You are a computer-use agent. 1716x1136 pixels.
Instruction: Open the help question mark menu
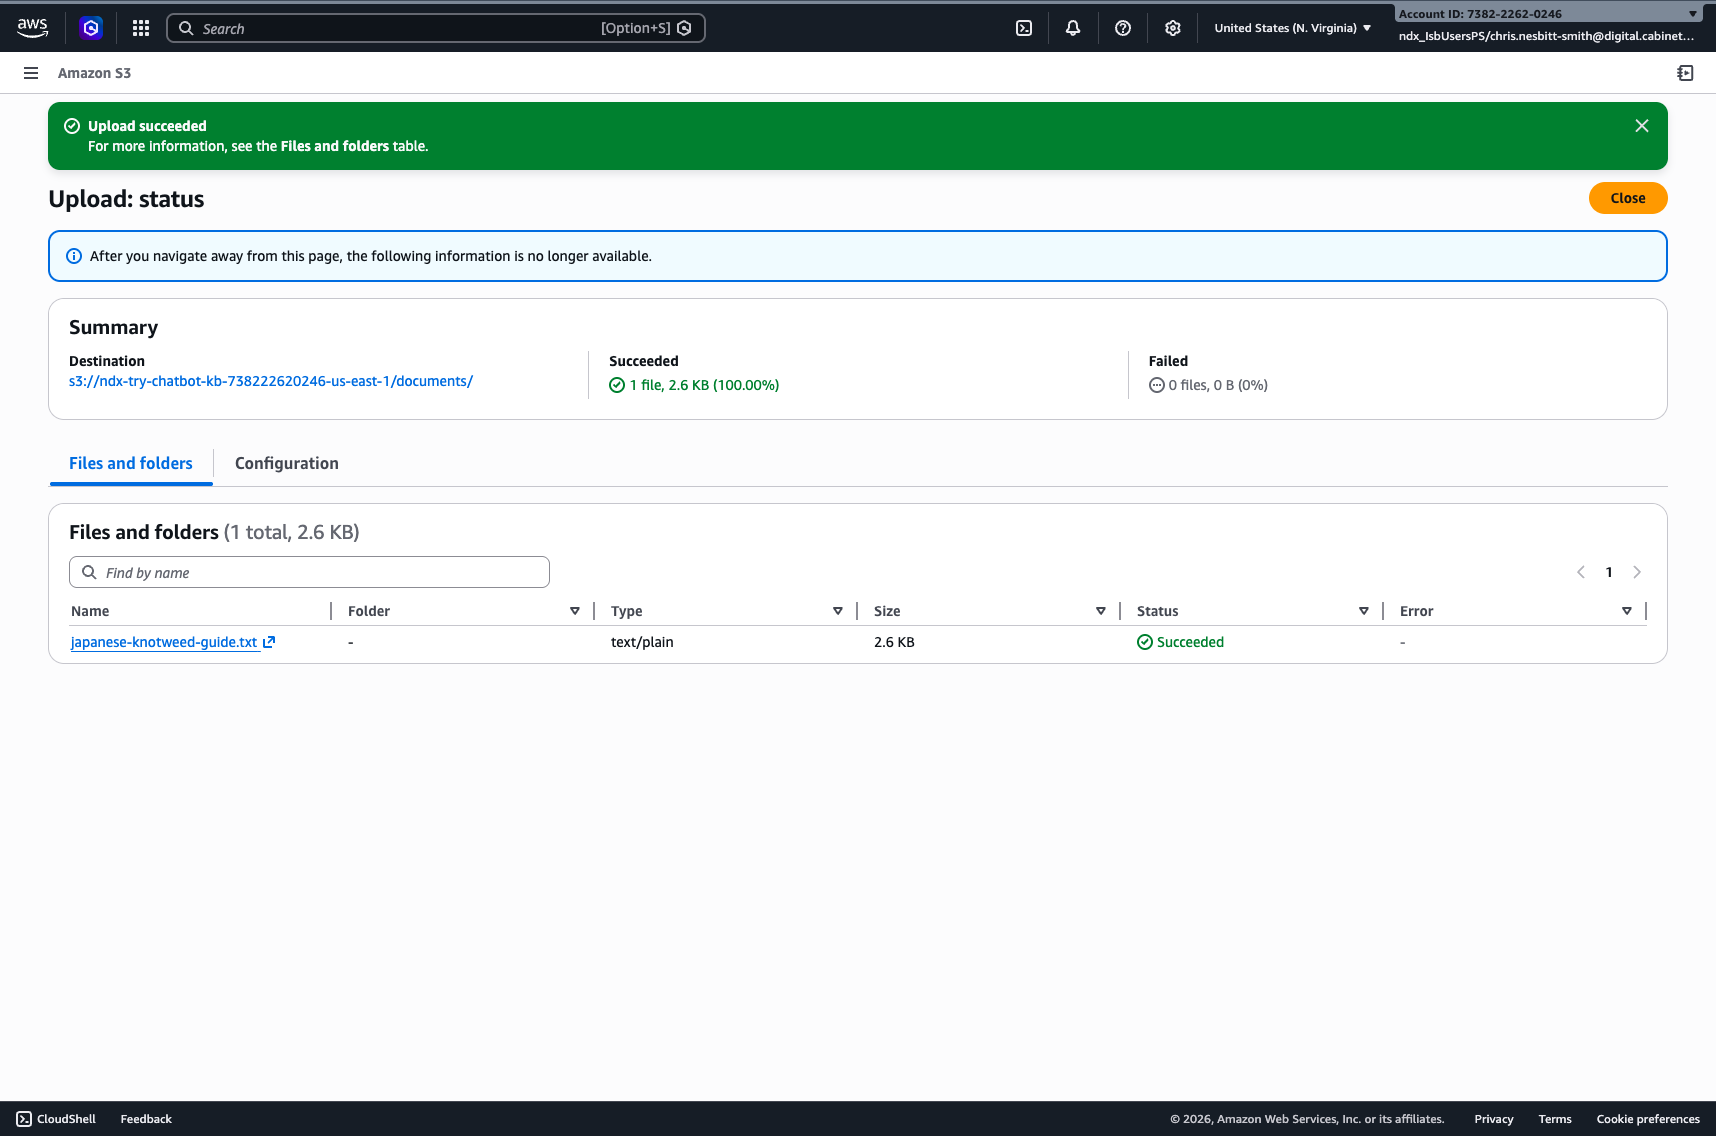1123,28
